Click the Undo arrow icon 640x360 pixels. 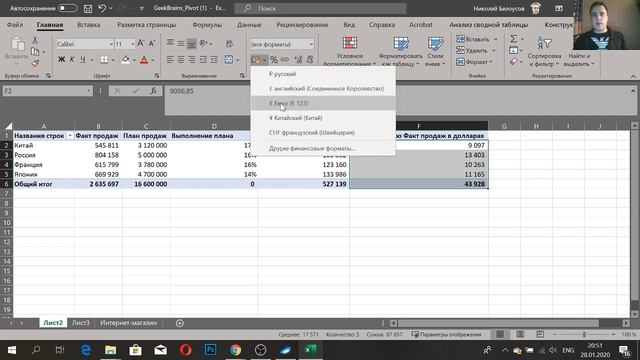pos(102,8)
